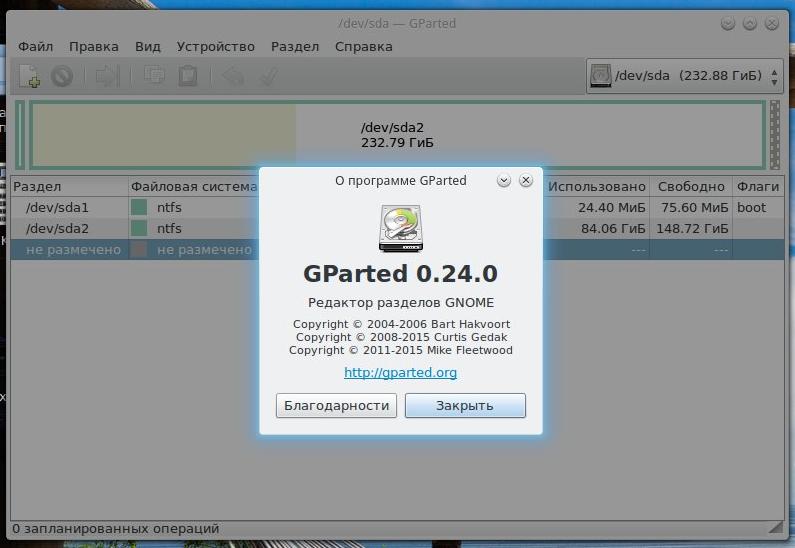Open the Файл menu
This screenshot has width=795, height=548.
(x=35, y=47)
